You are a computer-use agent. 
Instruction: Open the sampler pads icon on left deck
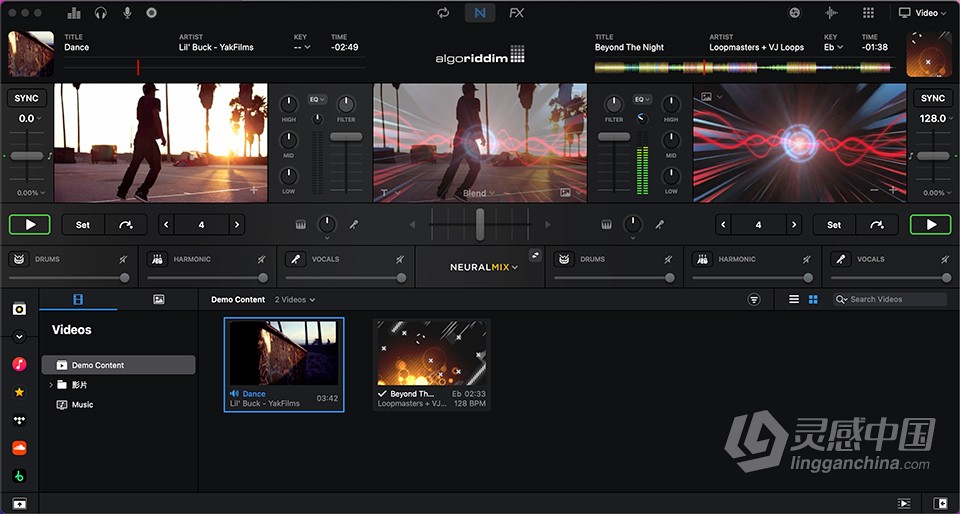300,225
